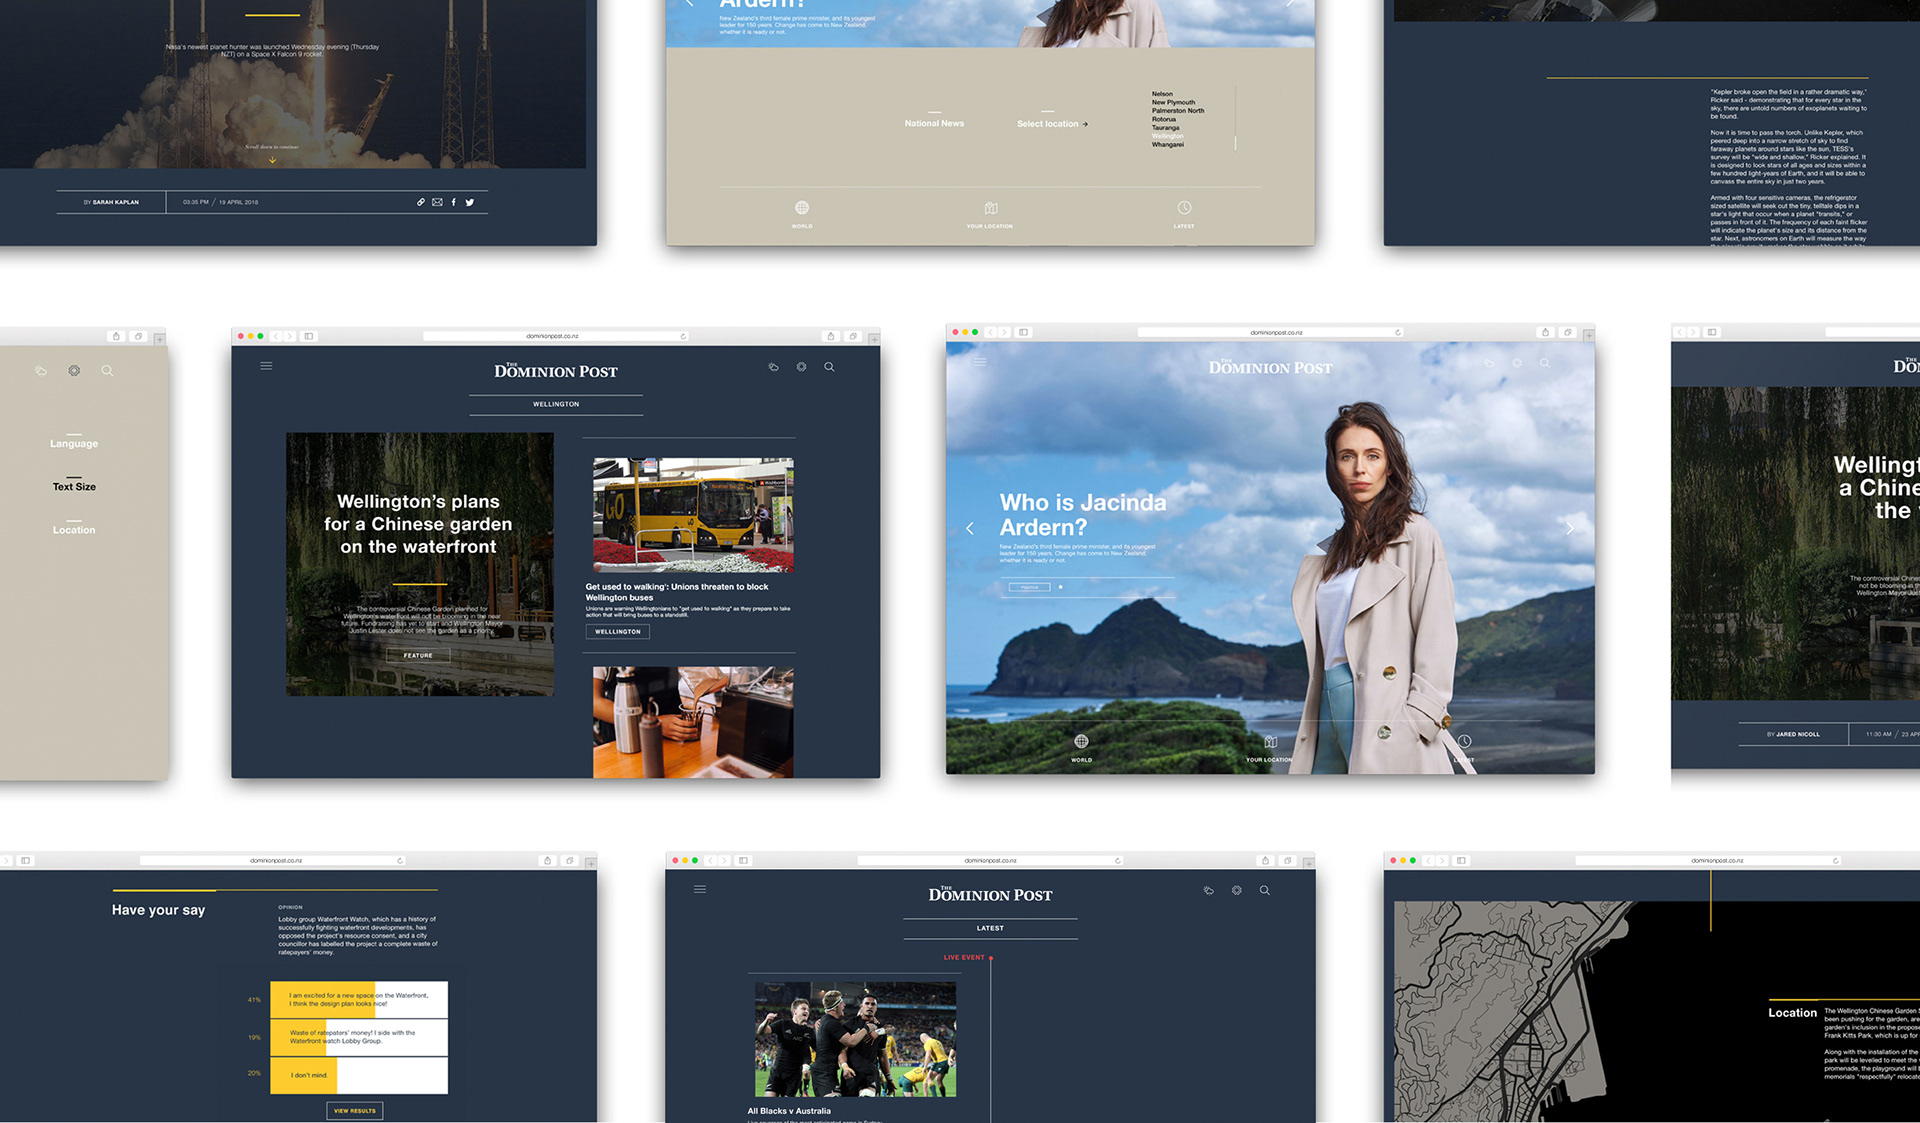Open the hamburger menu in Jacinda Ardern window
Screen dimensions: 1920x1123
980,362
